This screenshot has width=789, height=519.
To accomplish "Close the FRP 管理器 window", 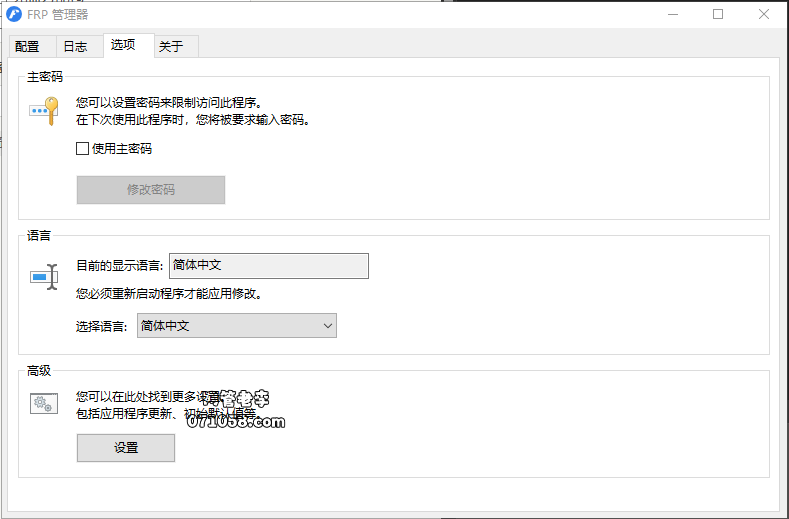I will (764, 15).
